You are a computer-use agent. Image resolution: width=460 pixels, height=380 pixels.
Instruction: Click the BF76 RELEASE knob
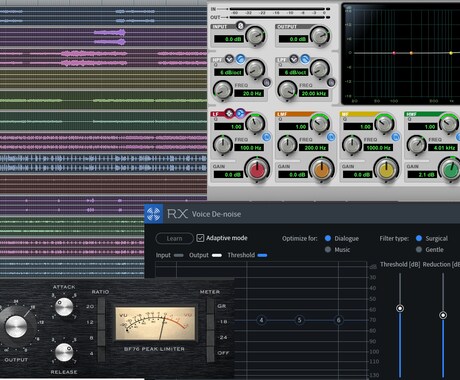64,353
